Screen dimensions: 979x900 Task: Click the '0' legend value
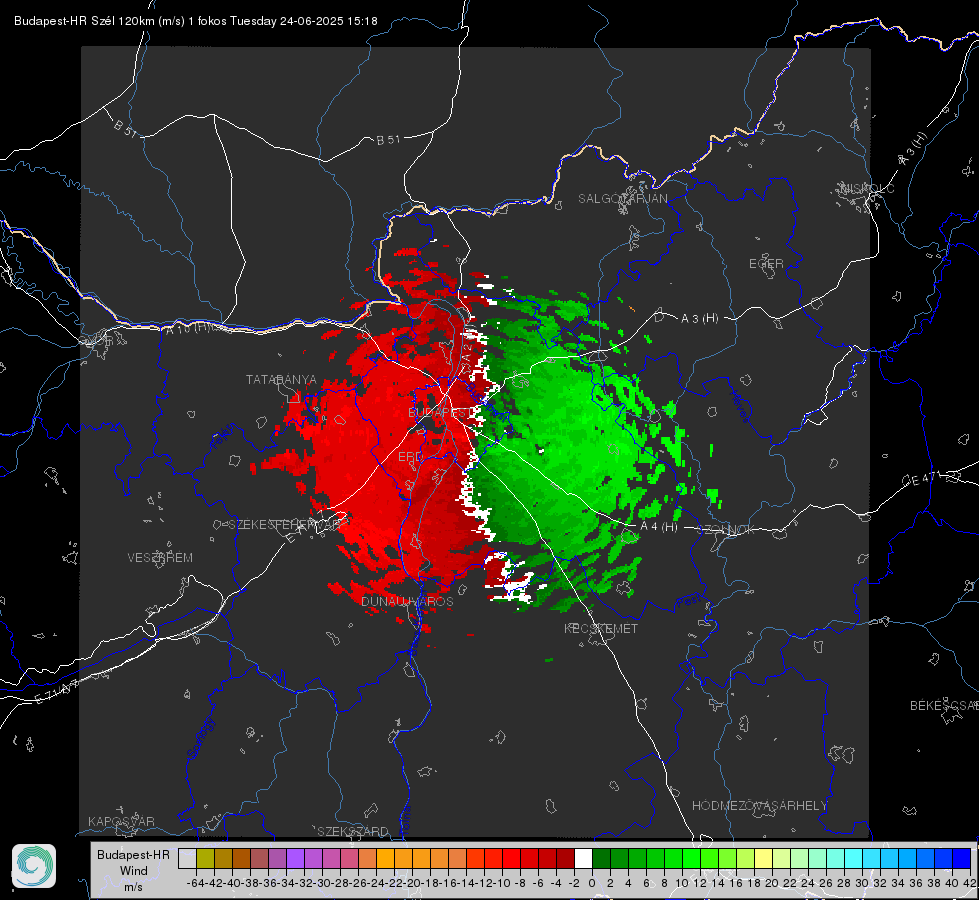(x=592, y=883)
